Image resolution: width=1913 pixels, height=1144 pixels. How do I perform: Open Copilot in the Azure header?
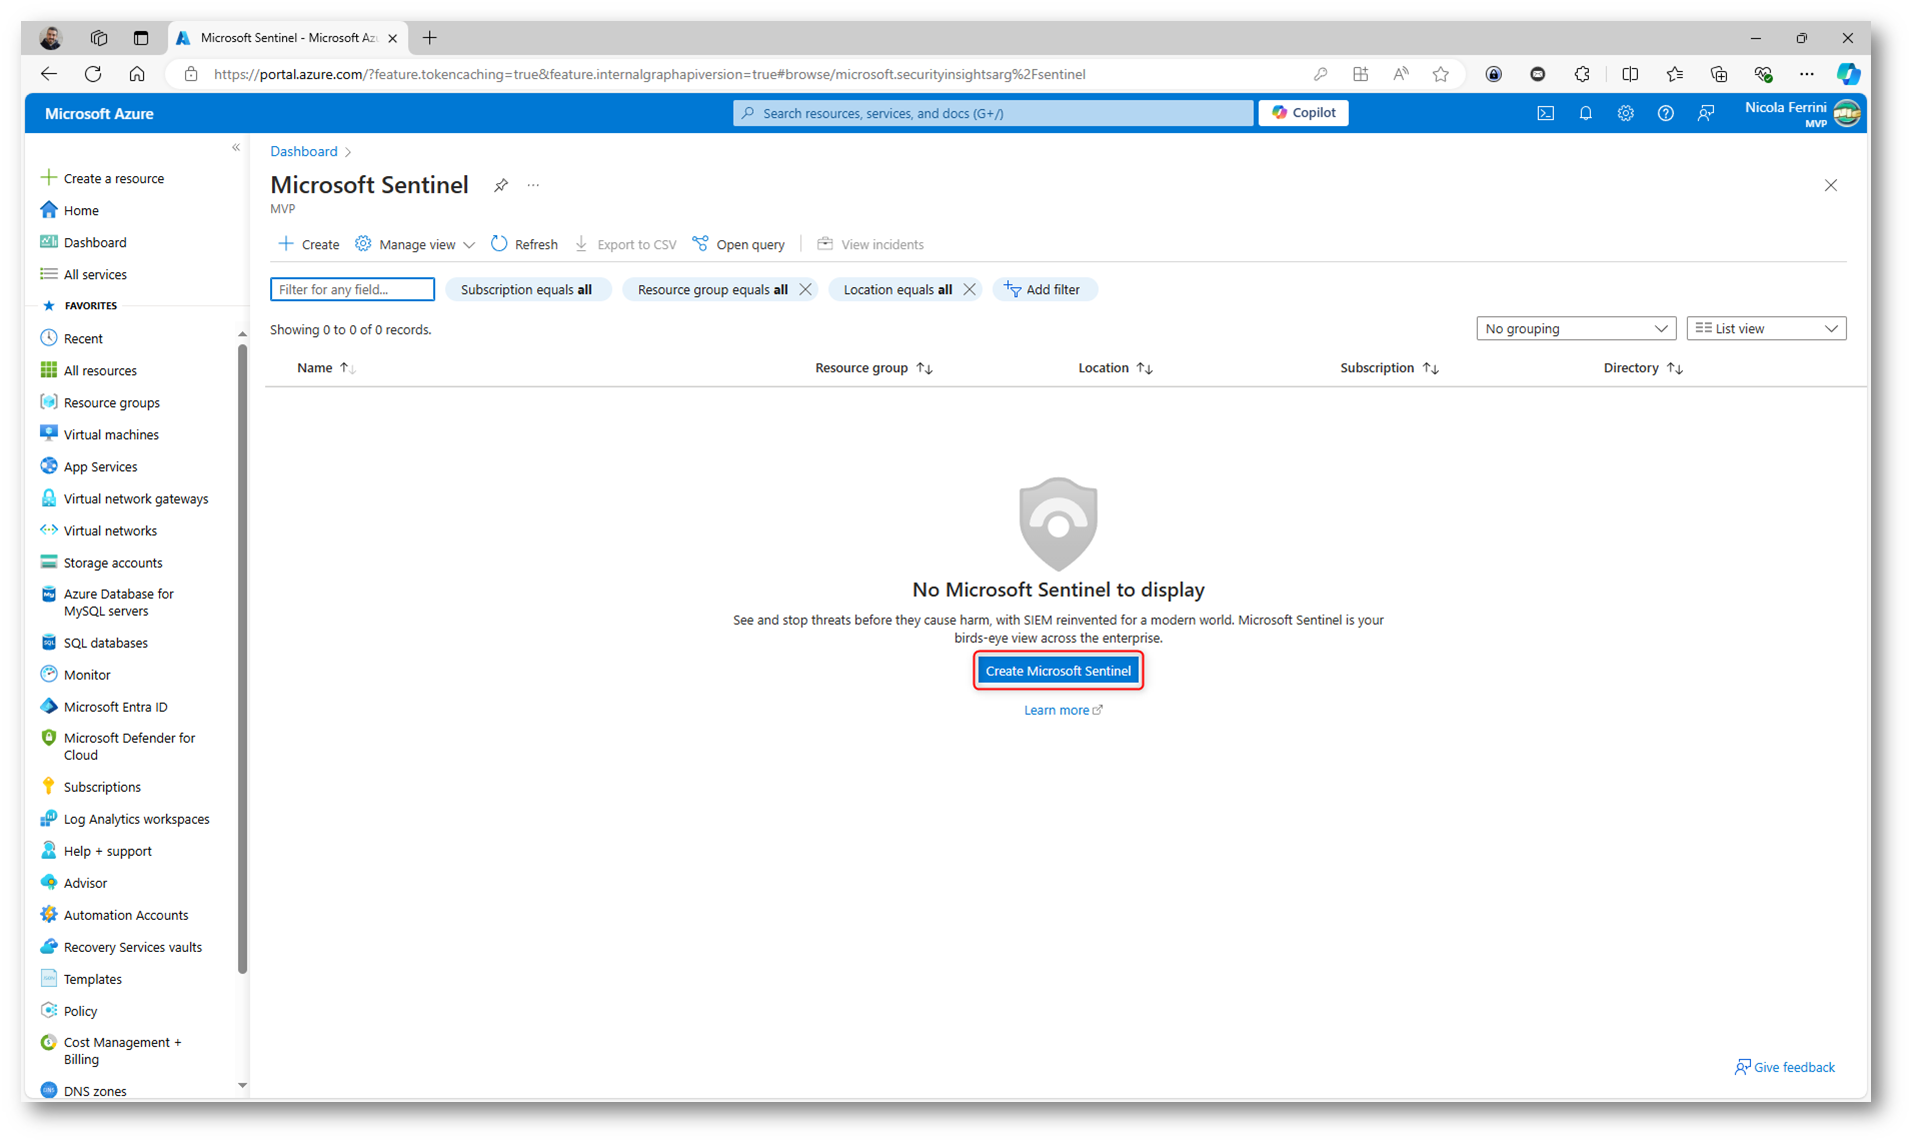1303,113
